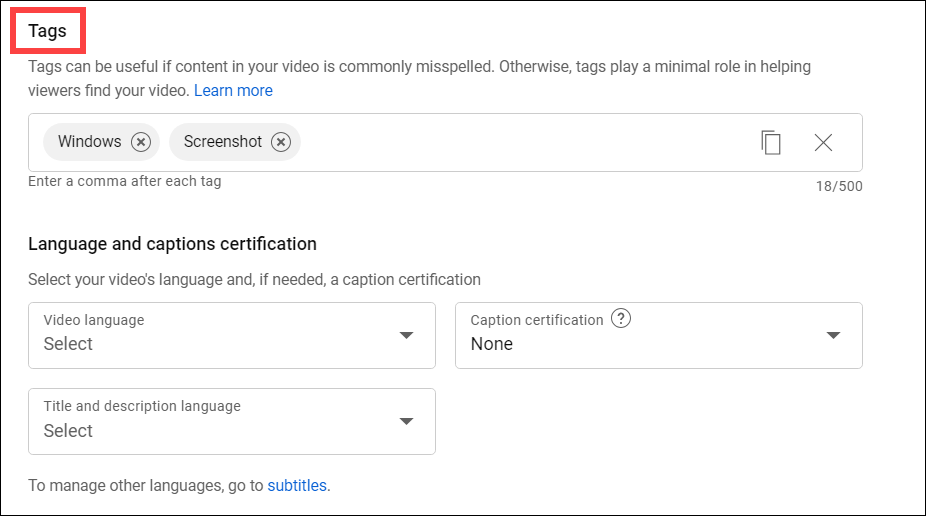Open Title and description language Select box

[x=232, y=422]
